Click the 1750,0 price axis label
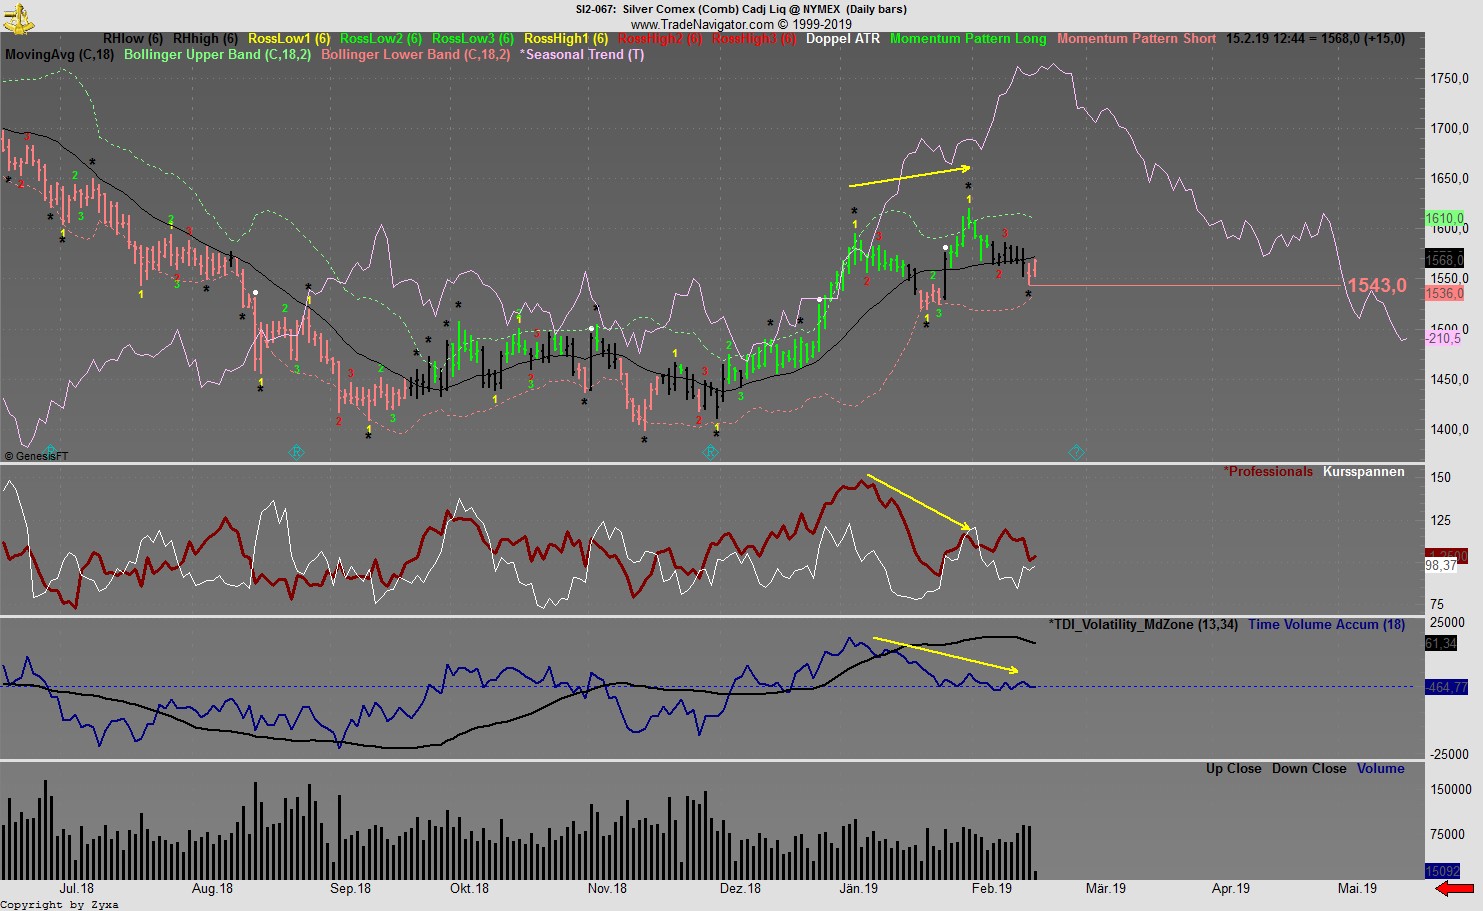 (x=1450, y=79)
